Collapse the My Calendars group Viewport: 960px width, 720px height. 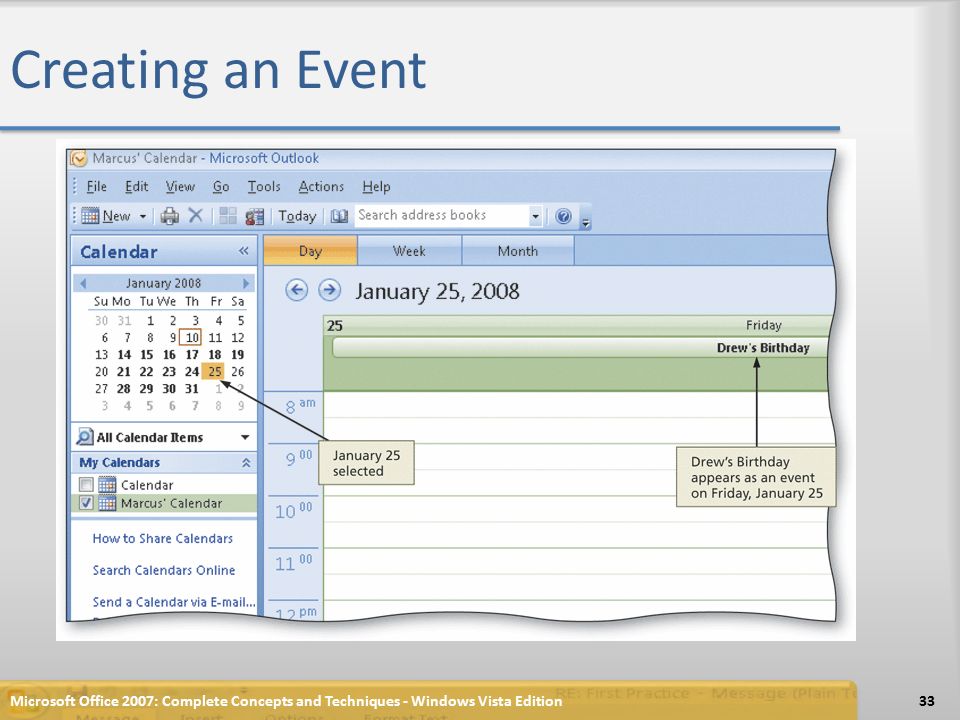click(x=246, y=463)
